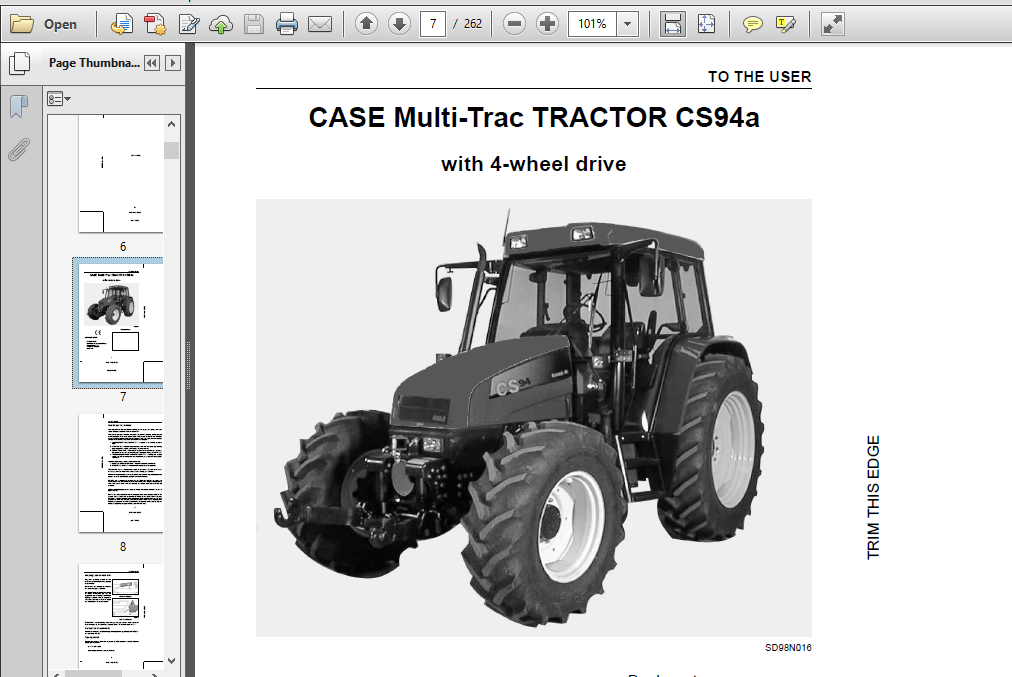This screenshot has width=1012, height=677.
Task: Click the Print icon
Action: point(287,25)
